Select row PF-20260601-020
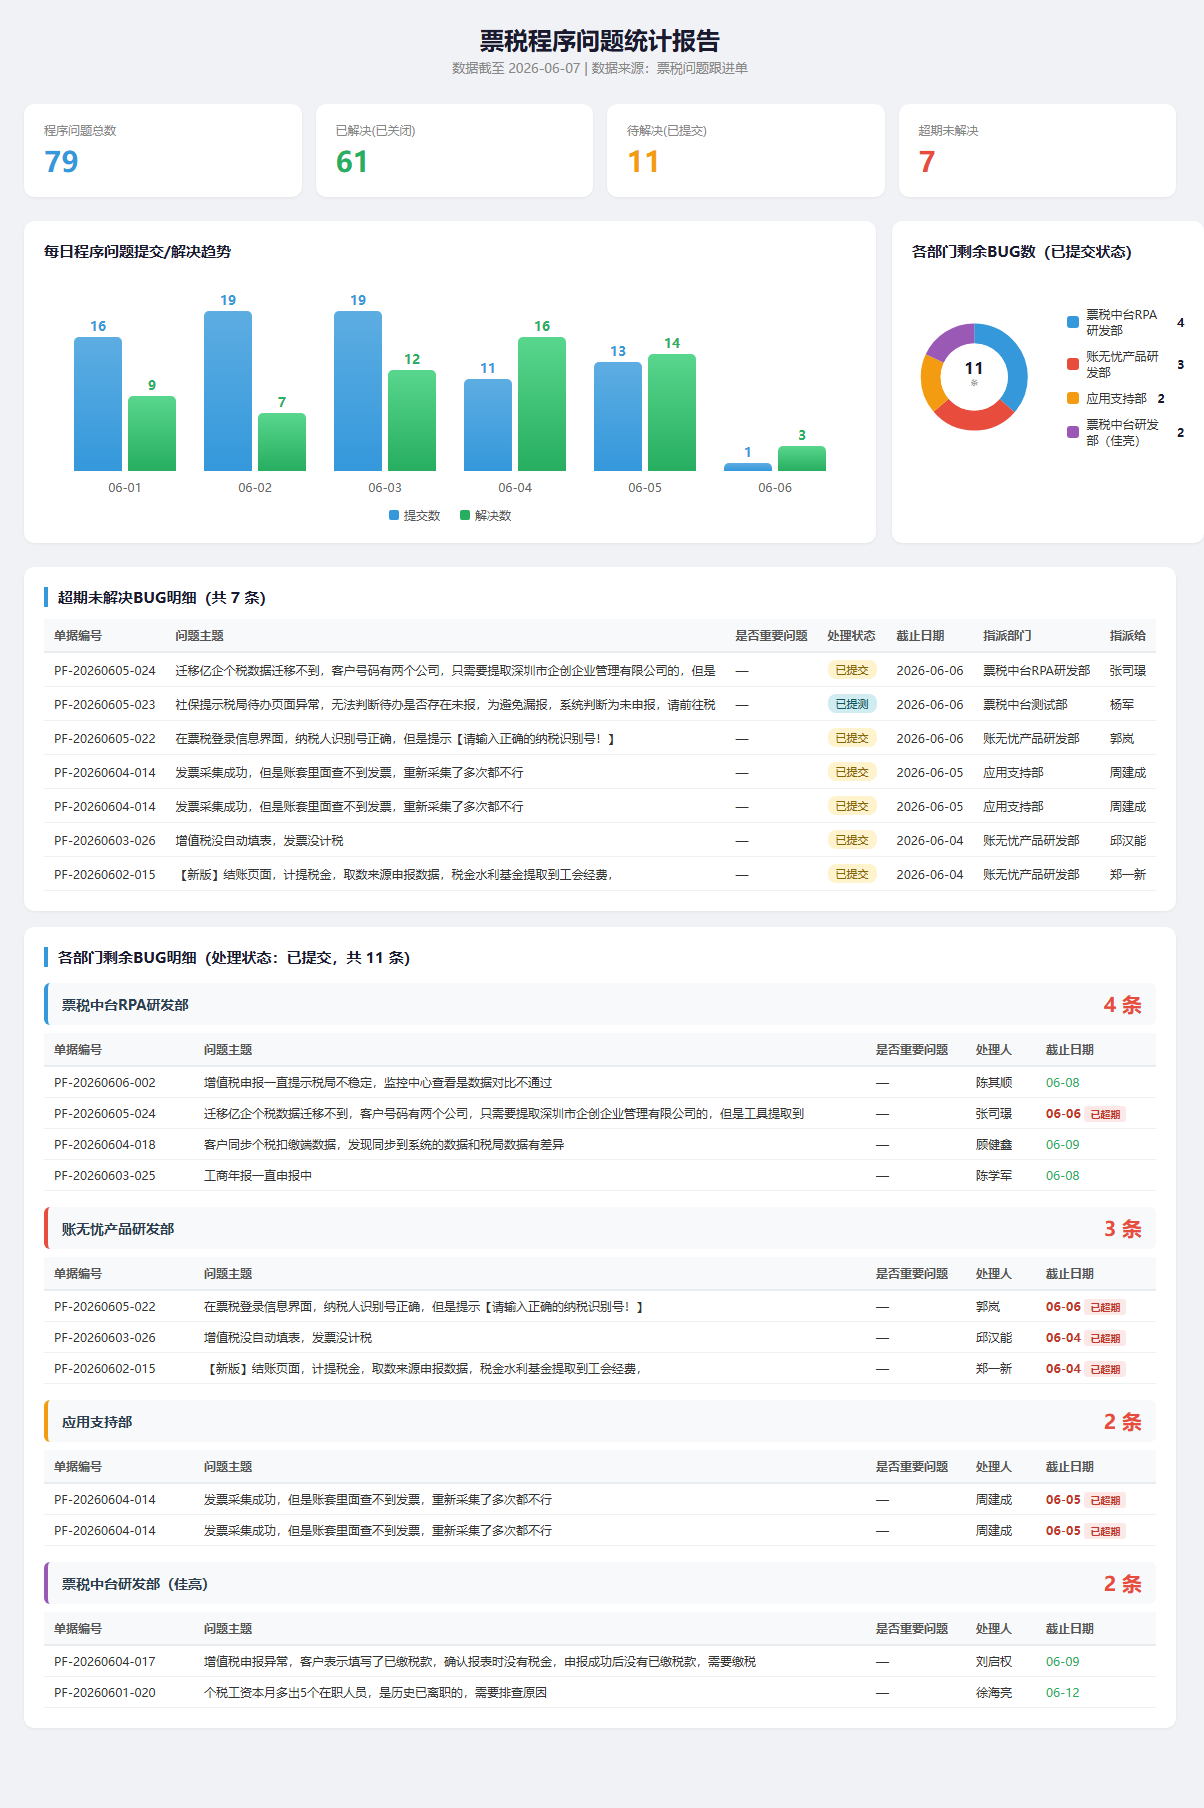Viewport: 1204px width, 1808px height. tap(600, 1693)
